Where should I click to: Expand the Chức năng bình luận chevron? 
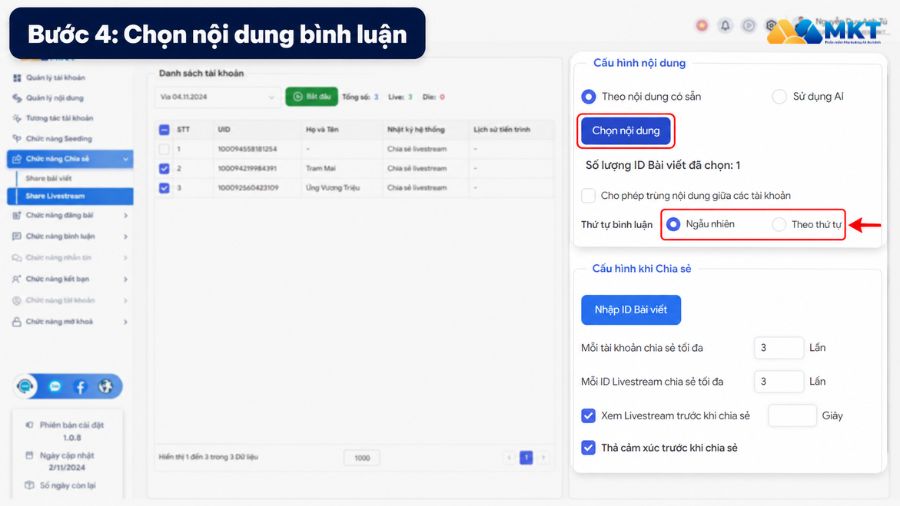[x=126, y=236]
